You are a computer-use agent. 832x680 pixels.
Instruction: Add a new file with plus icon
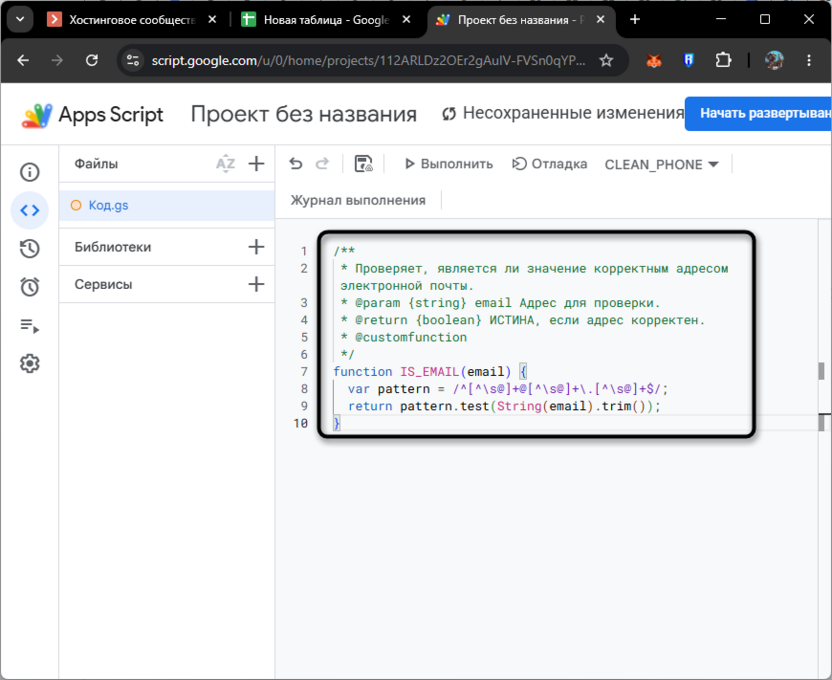256,164
